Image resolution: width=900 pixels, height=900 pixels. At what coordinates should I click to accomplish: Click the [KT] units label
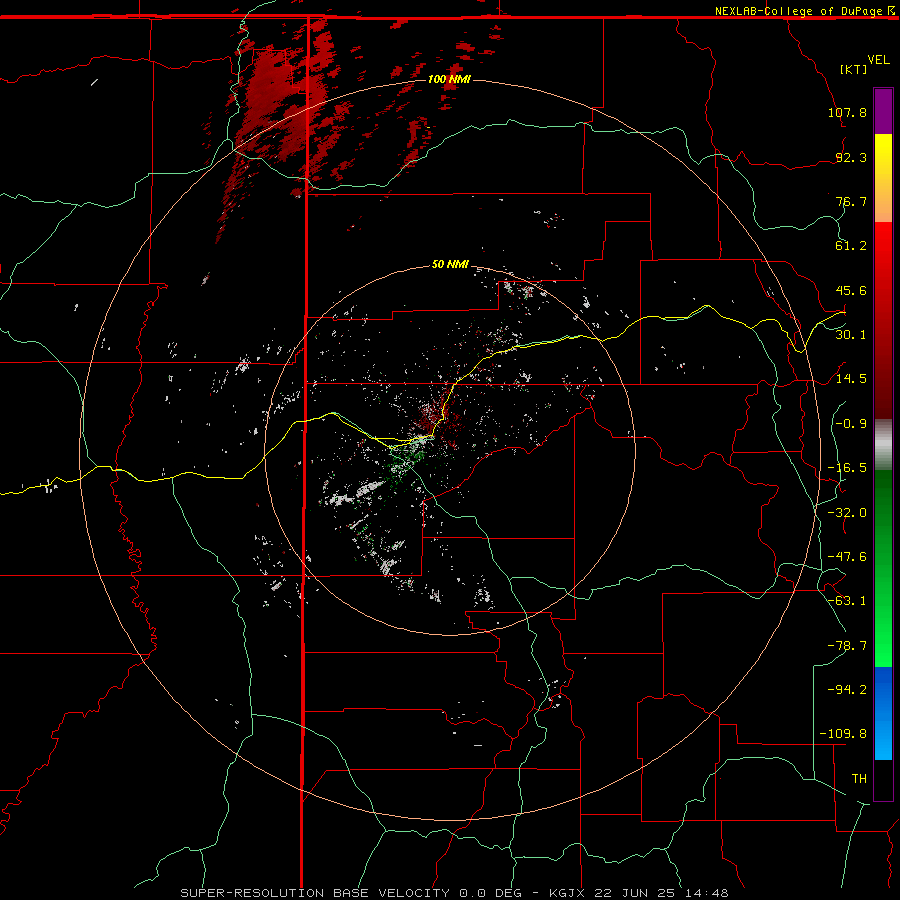coord(854,69)
